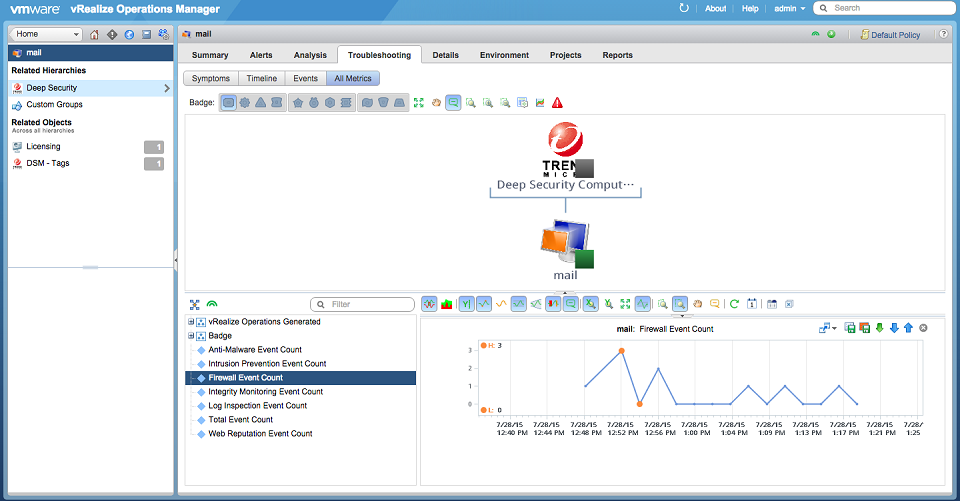960x501 pixels.
Task: Close the Firewall Event Count chart
Action: (x=923, y=328)
